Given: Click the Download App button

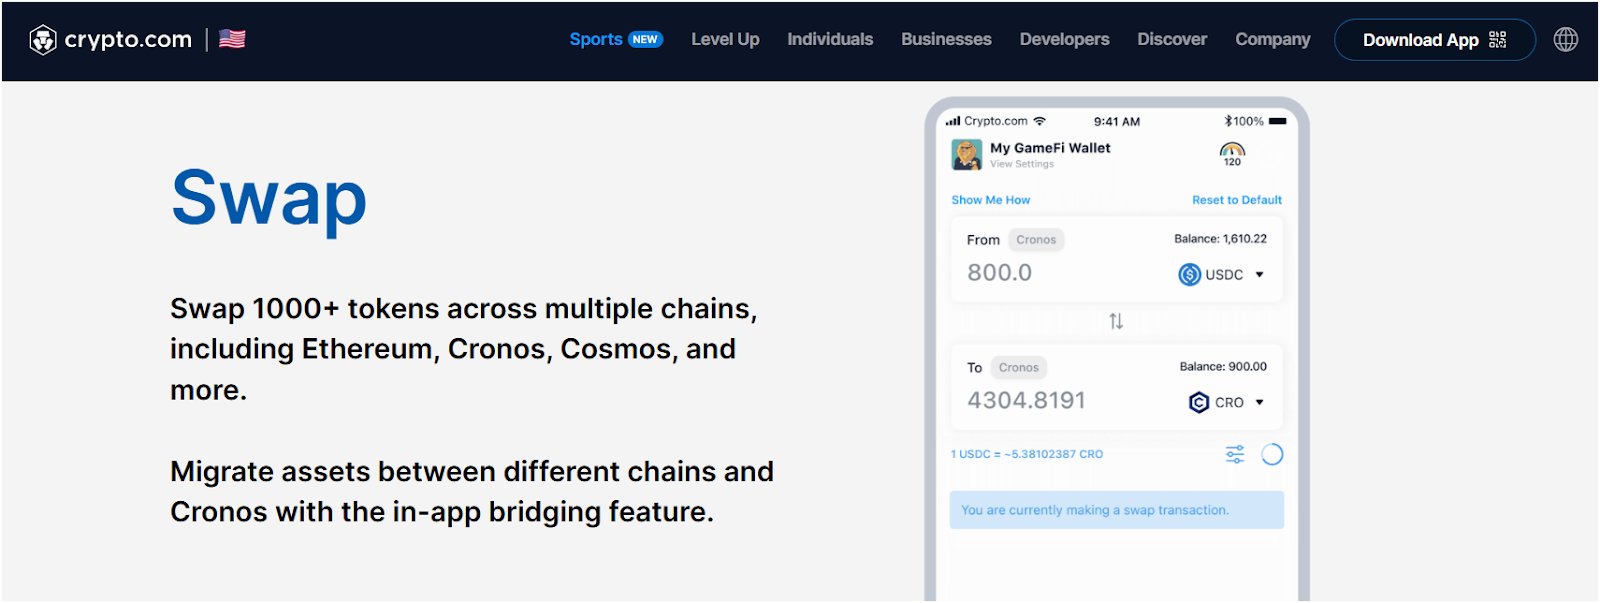Looking at the screenshot, I should click(1435, 40).
